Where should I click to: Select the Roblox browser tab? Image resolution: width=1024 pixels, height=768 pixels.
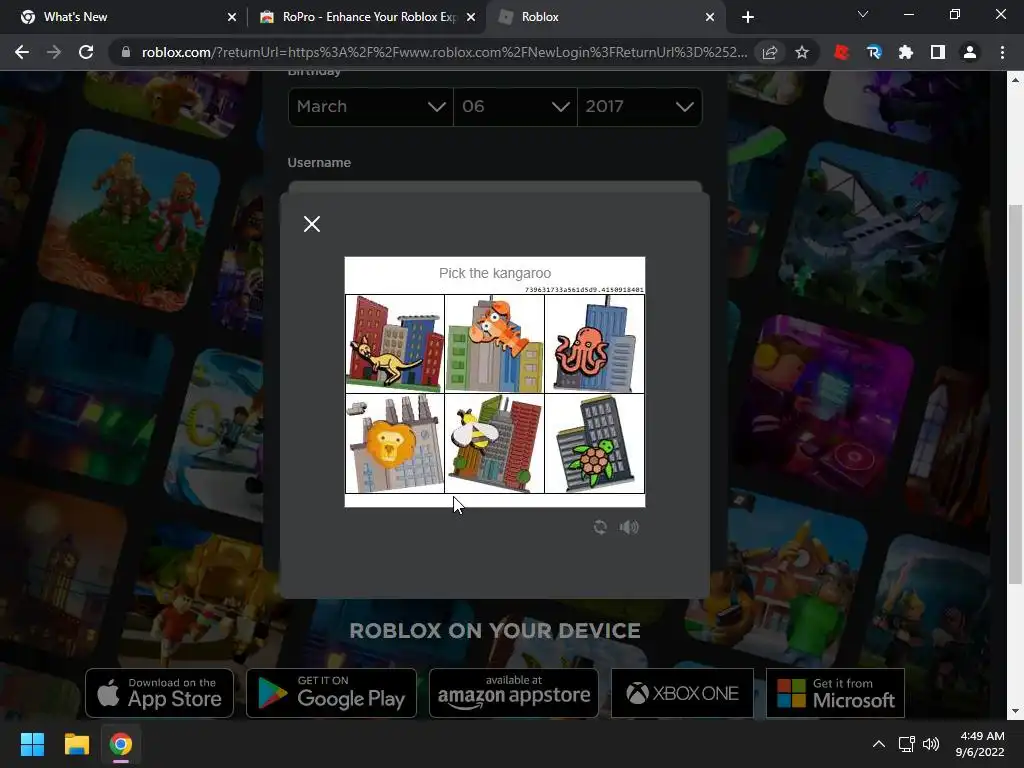[604, 17]
